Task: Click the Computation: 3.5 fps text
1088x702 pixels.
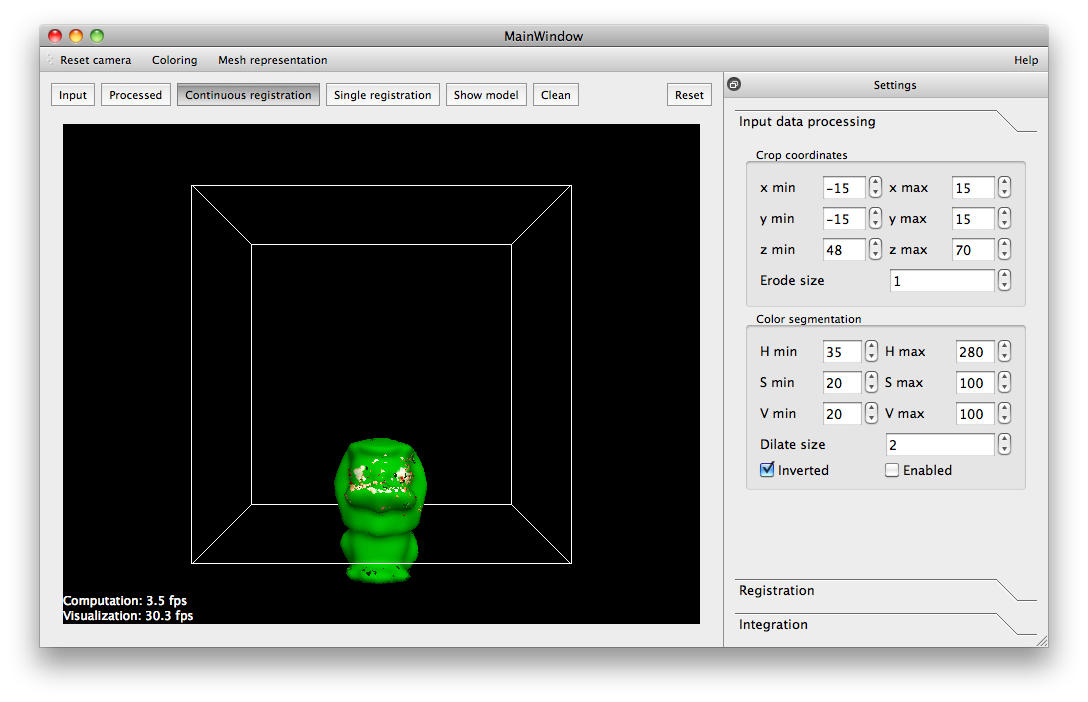Action: tap(125, 601)
